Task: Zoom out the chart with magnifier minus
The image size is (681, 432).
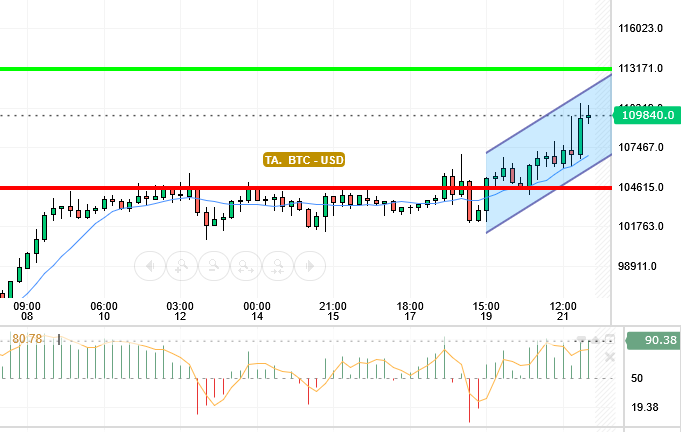Action: click(x=214, y=266)
